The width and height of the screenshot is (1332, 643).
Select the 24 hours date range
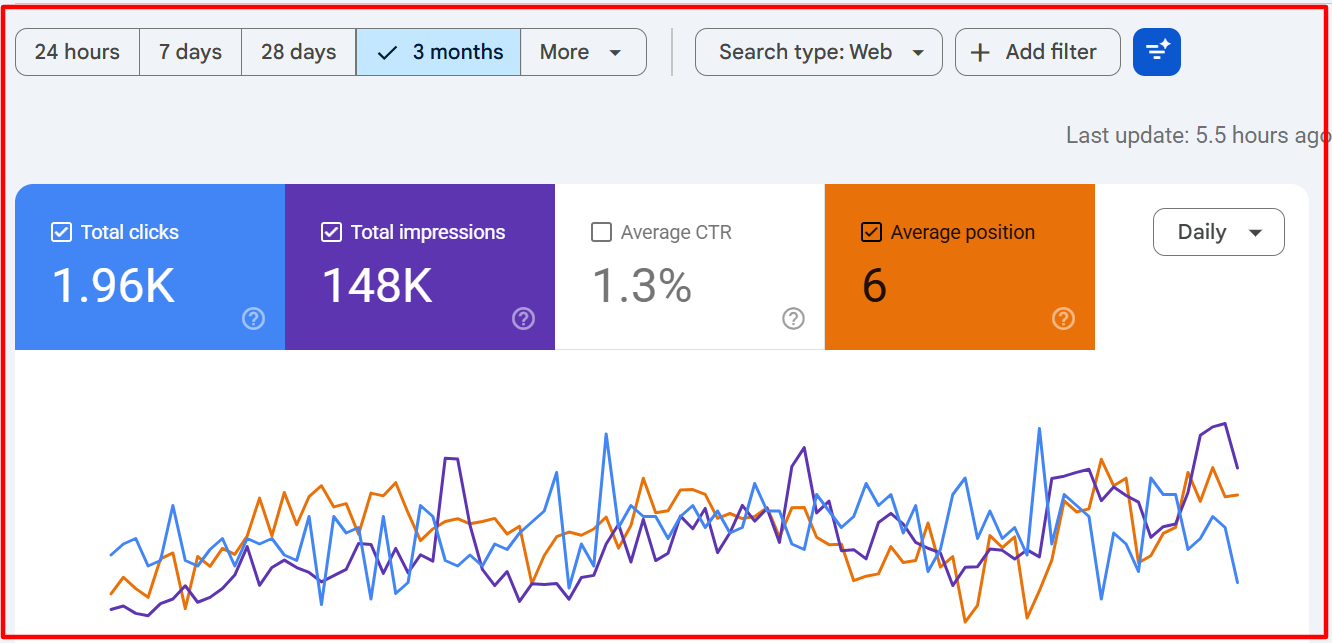[77, 52]
